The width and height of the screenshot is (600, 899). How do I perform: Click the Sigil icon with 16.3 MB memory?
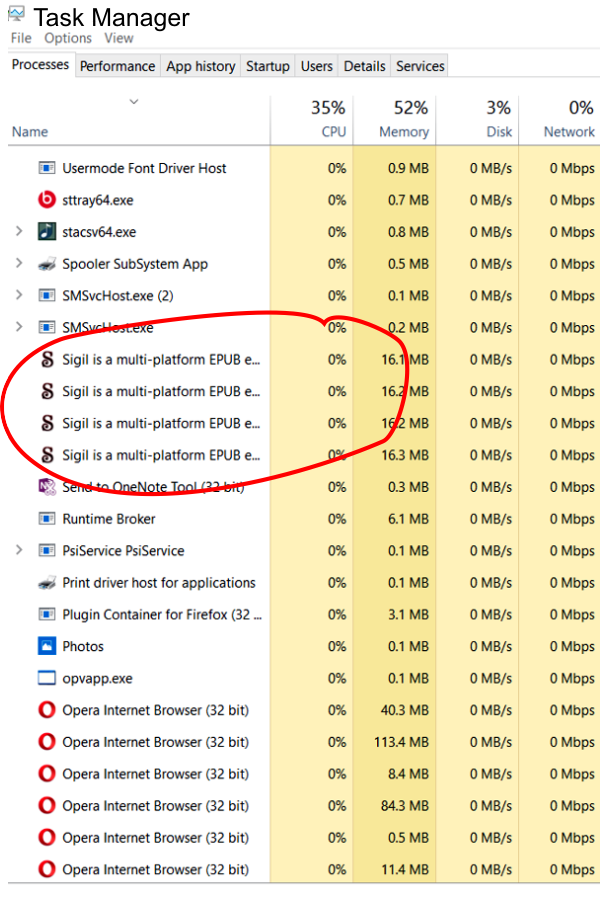pos(48,455)
